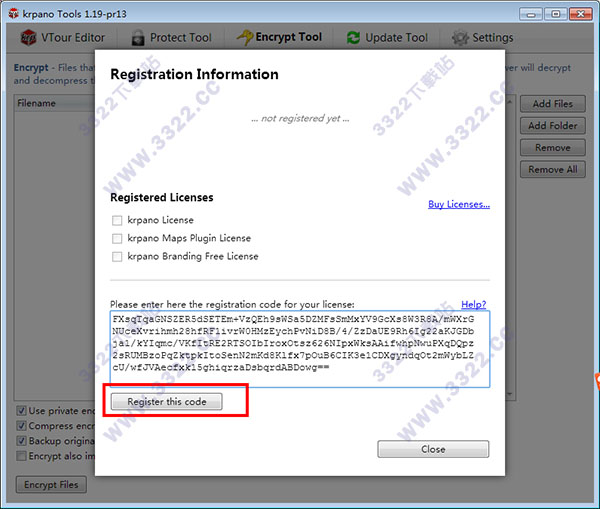Click the krpano app icon in title bar

point(14,14)
